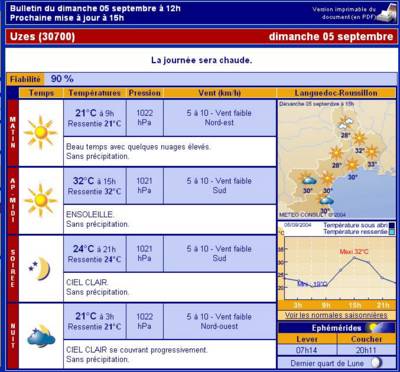This screenshot has width=400, height=372.
Task: Click the Languedoc-Roussillon regional map
Action: (x=337, y=159)
